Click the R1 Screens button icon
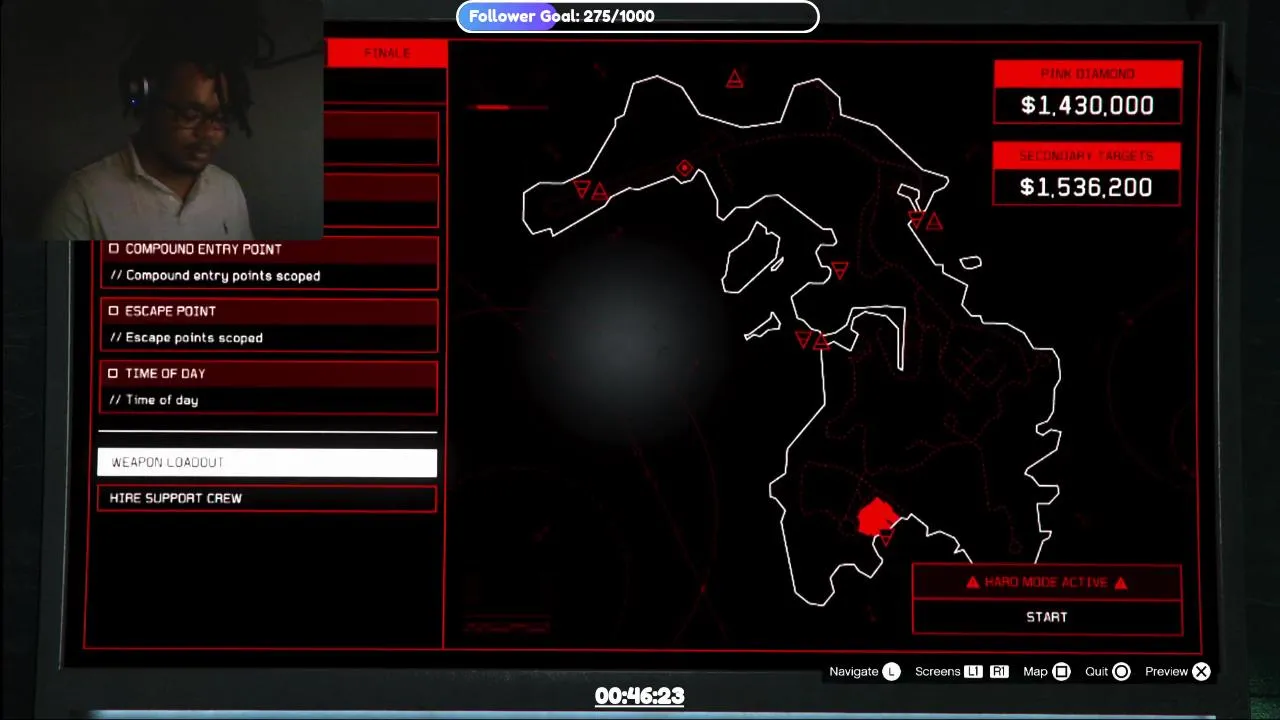Viewport: 1280px width, 720px height. (999, 672)
